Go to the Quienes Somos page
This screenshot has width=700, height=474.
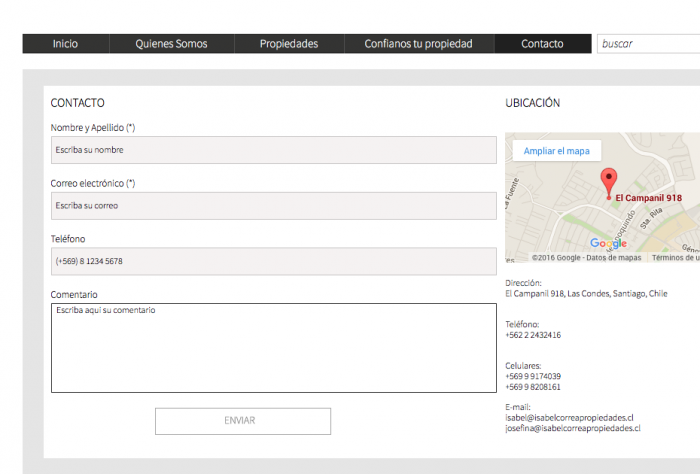(171, 44)
